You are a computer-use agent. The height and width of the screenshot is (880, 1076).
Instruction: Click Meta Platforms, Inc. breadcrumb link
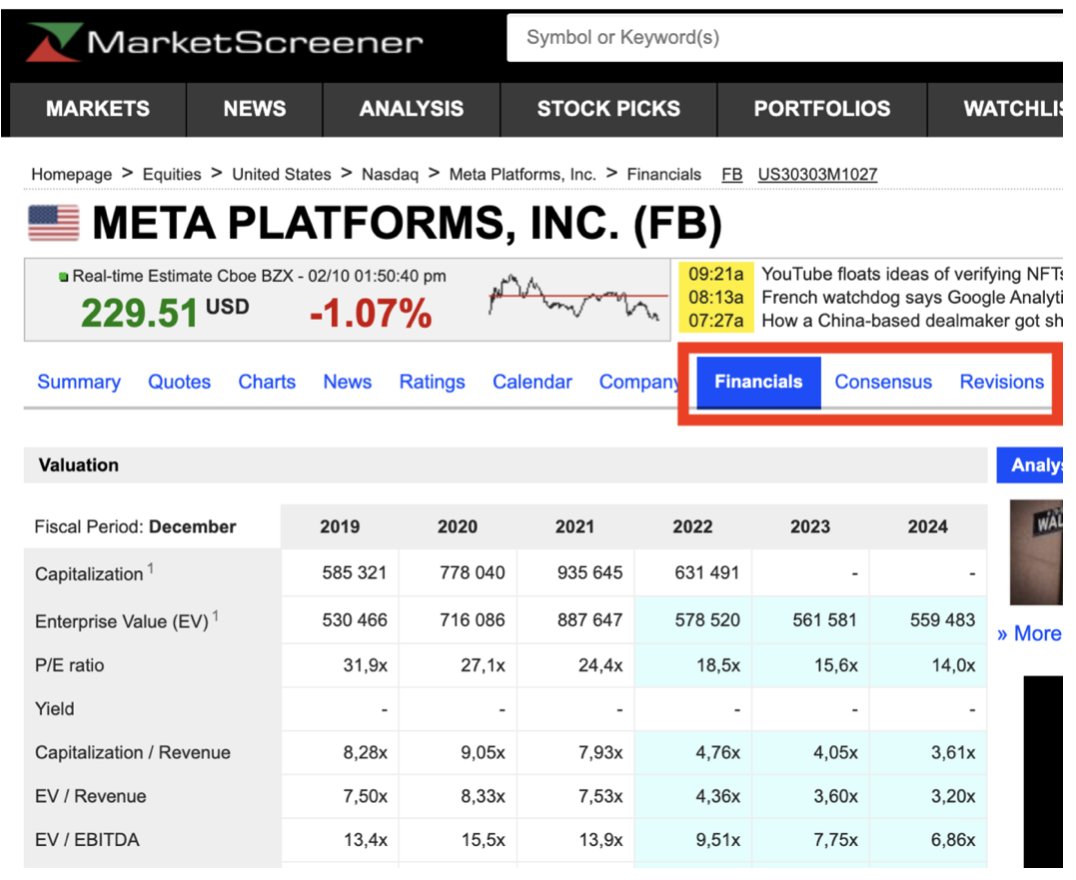pos(522,174)
